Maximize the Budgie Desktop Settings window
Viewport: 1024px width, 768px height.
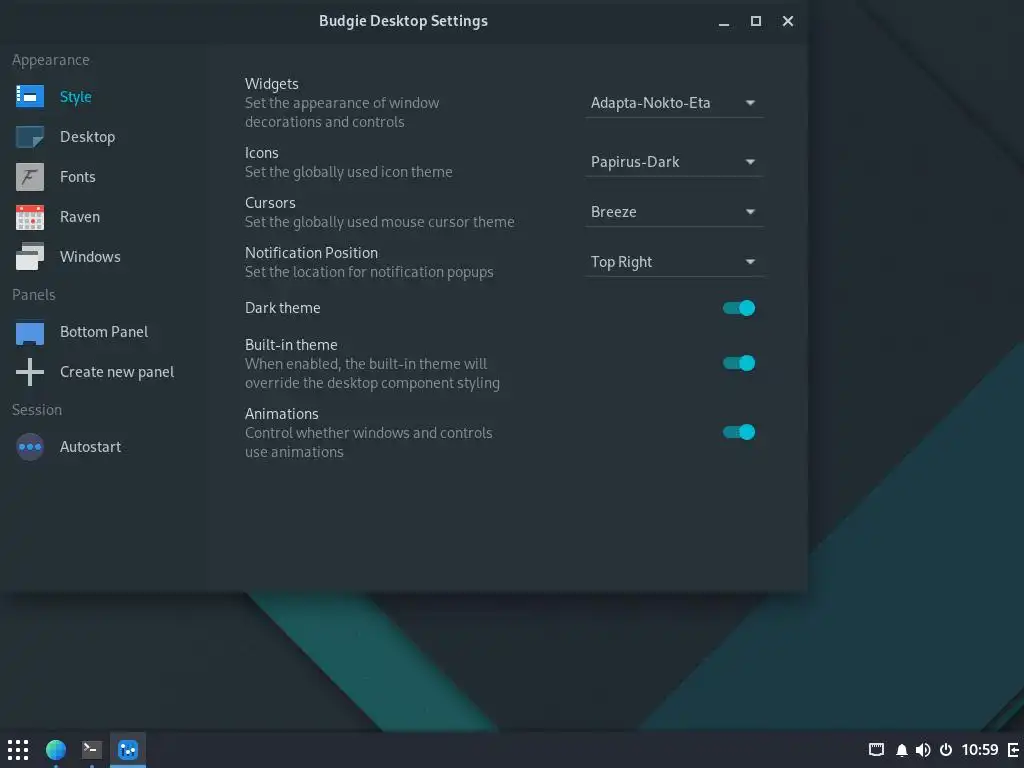coord(756,22)
